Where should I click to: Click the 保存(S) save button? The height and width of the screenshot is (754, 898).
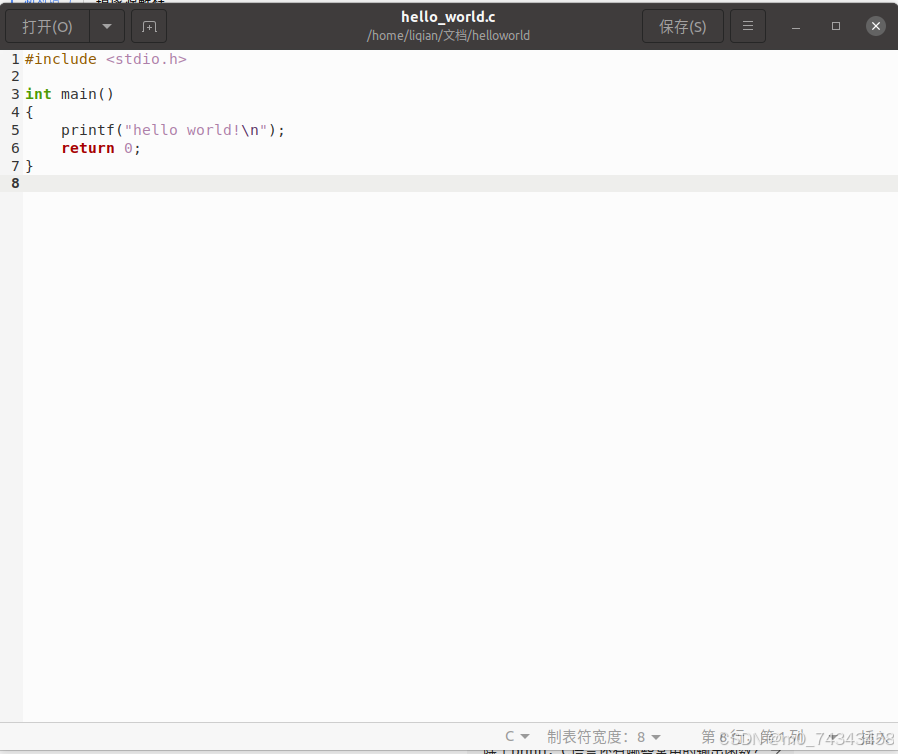[x=682, y=26]
